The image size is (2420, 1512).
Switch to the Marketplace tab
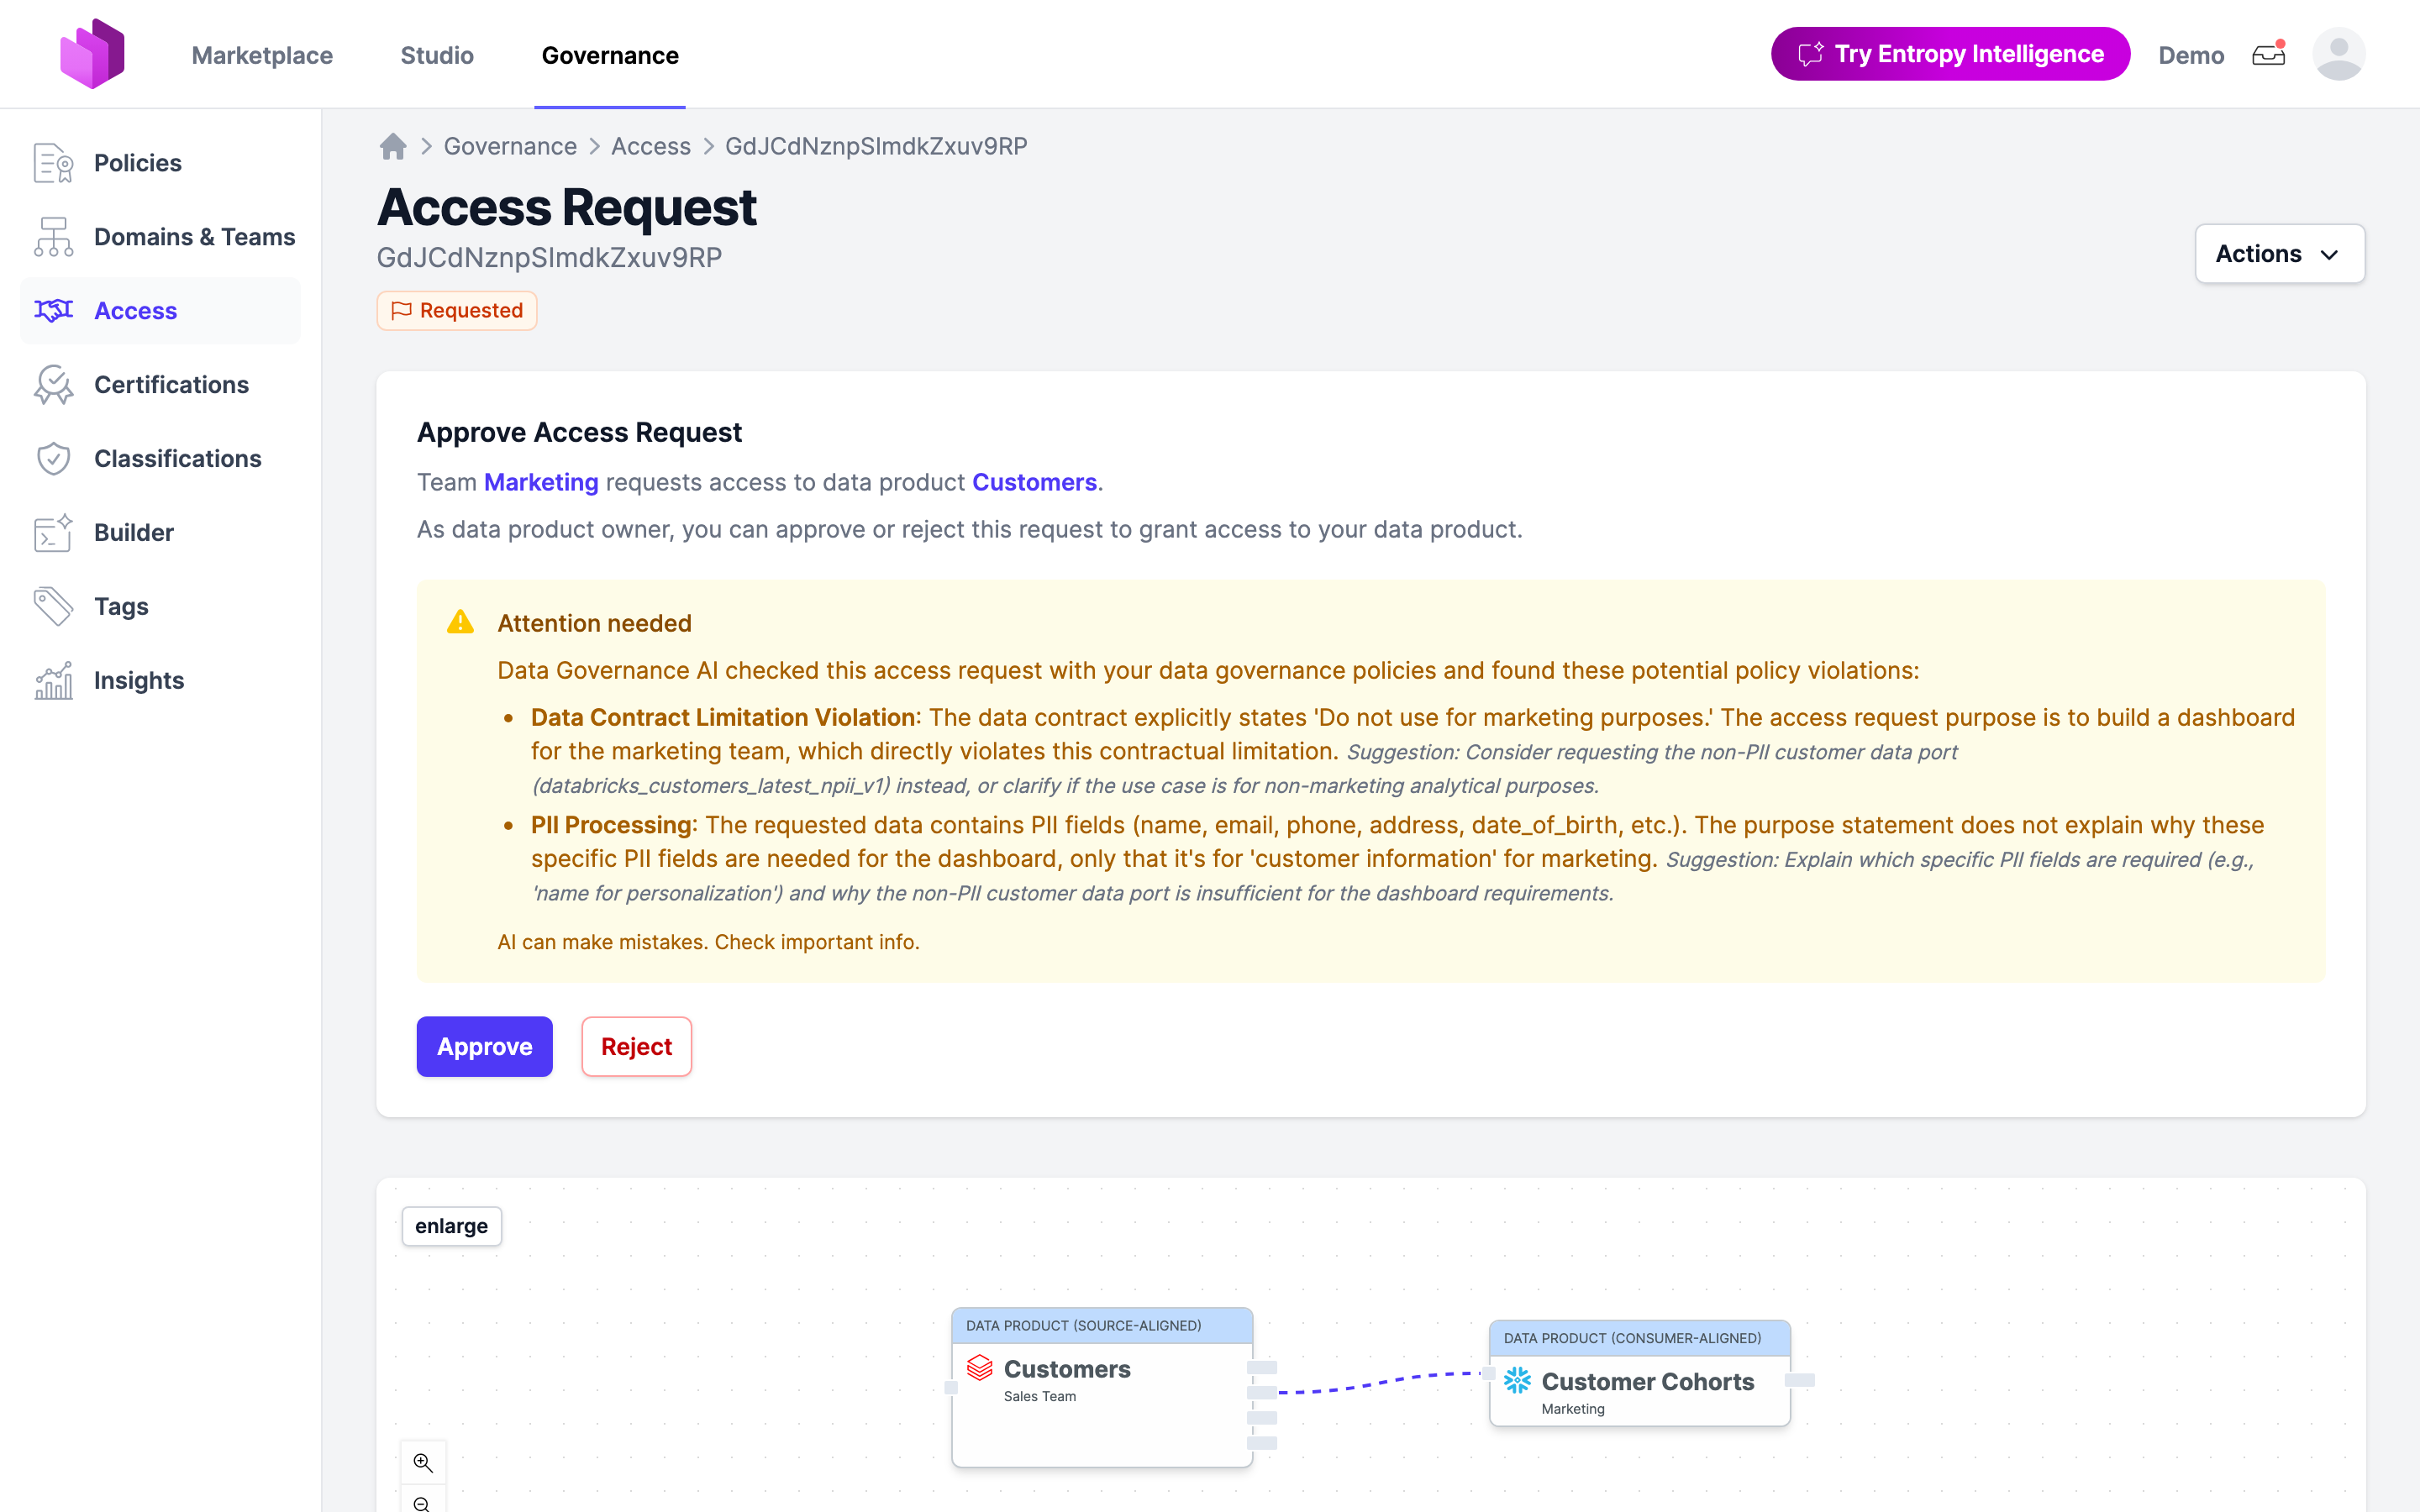tap(262, 55)
